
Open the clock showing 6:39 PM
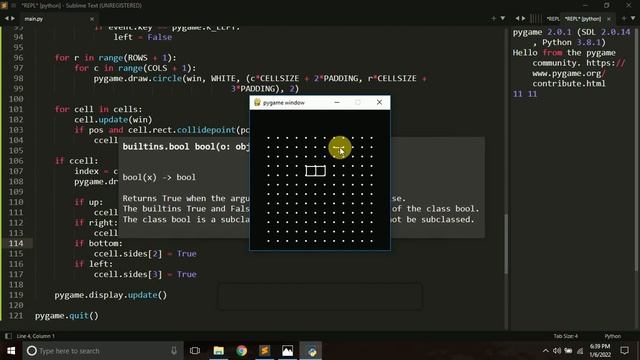pos(600,351)
